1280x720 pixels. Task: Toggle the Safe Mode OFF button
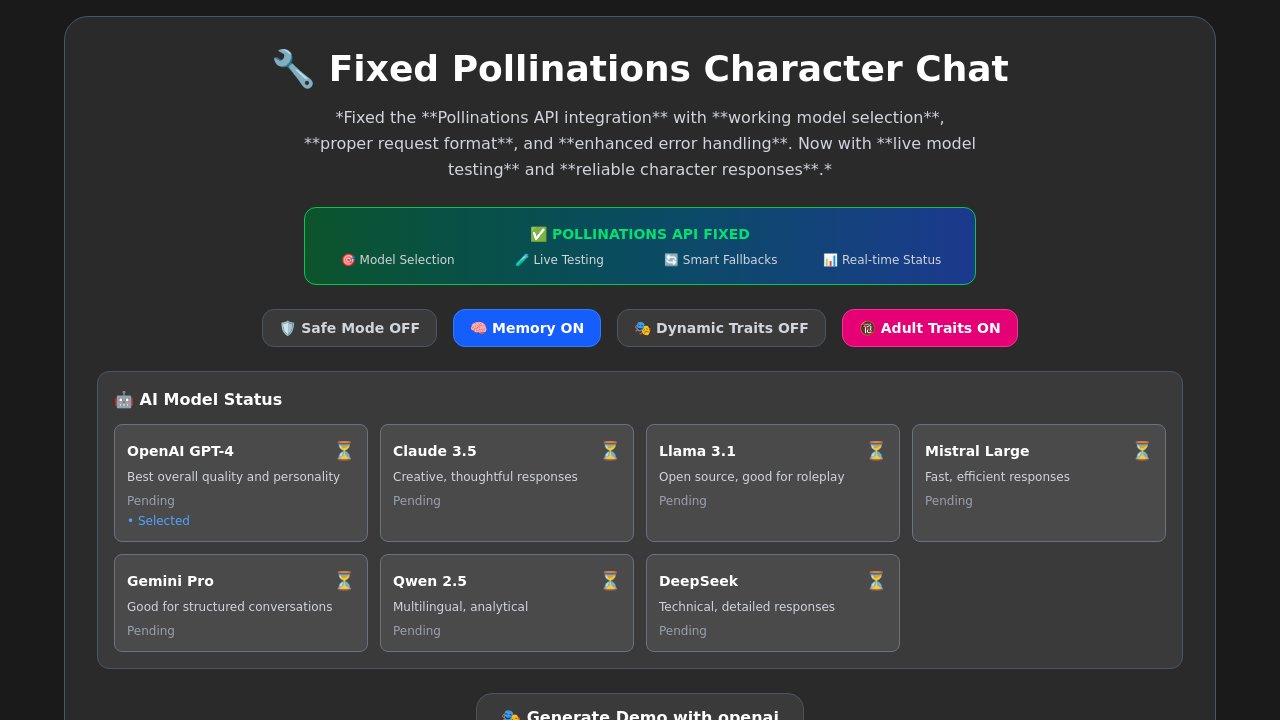click(349, 328)
